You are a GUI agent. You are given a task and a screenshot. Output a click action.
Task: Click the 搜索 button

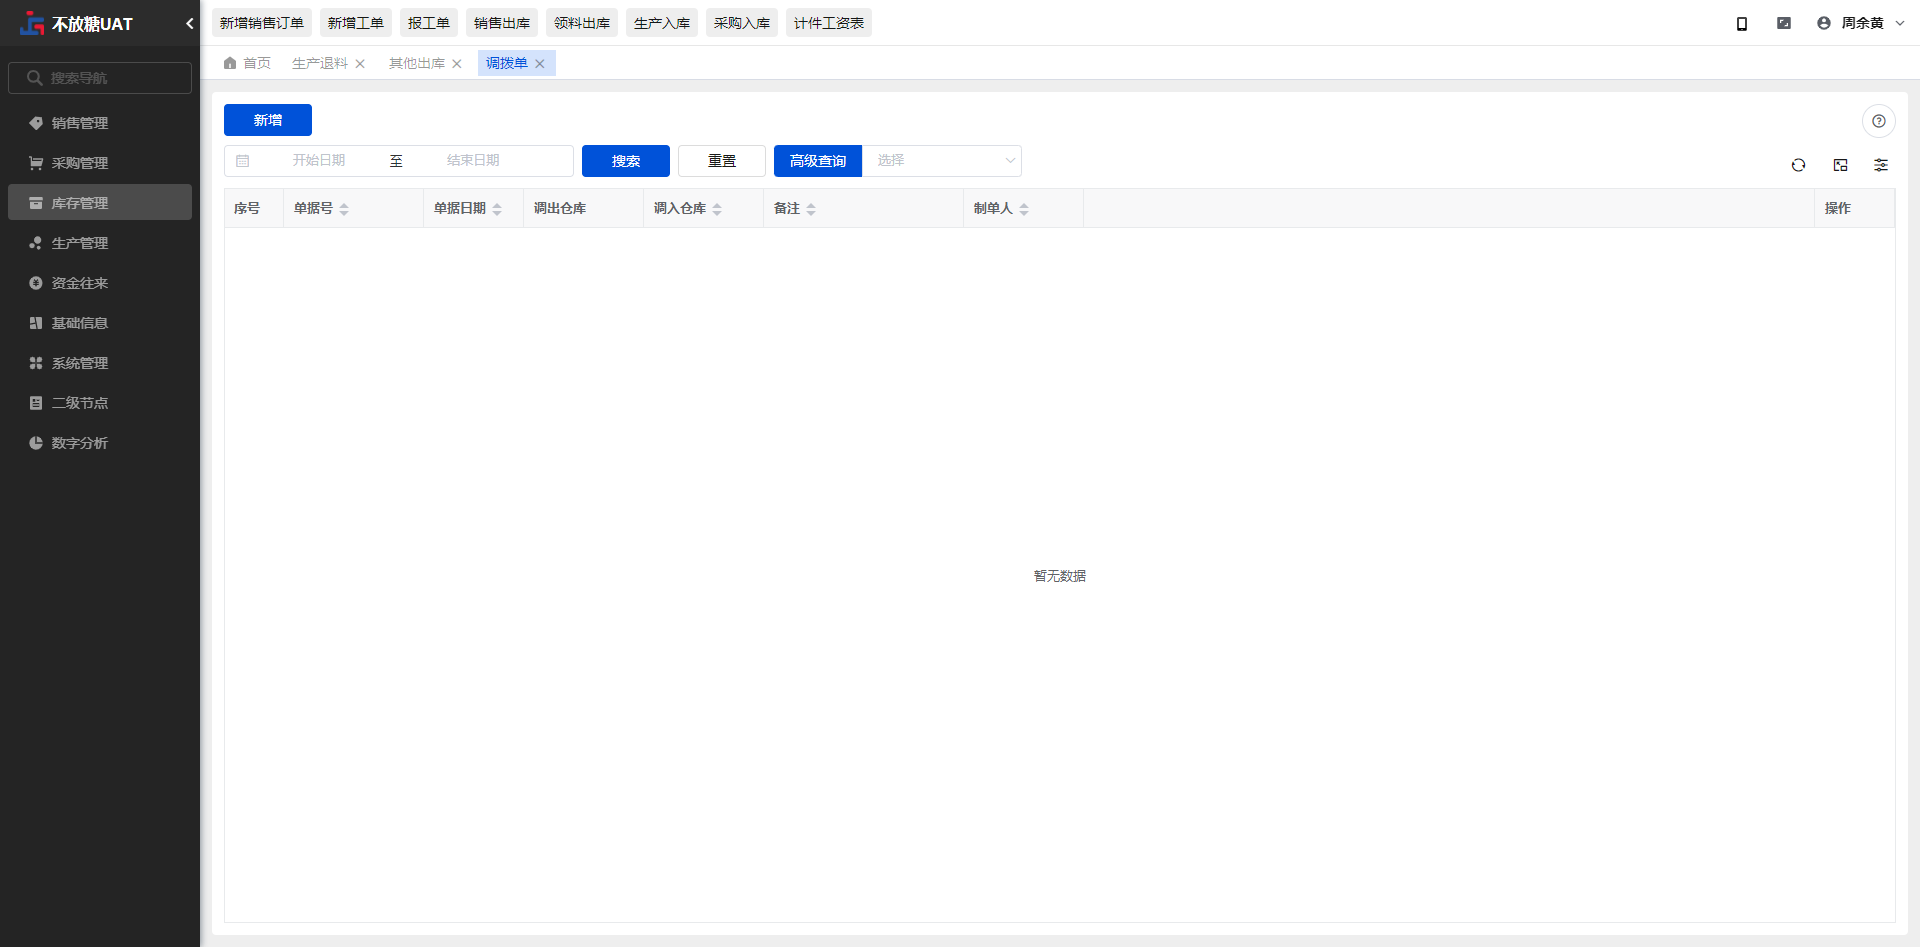[626, 161]
